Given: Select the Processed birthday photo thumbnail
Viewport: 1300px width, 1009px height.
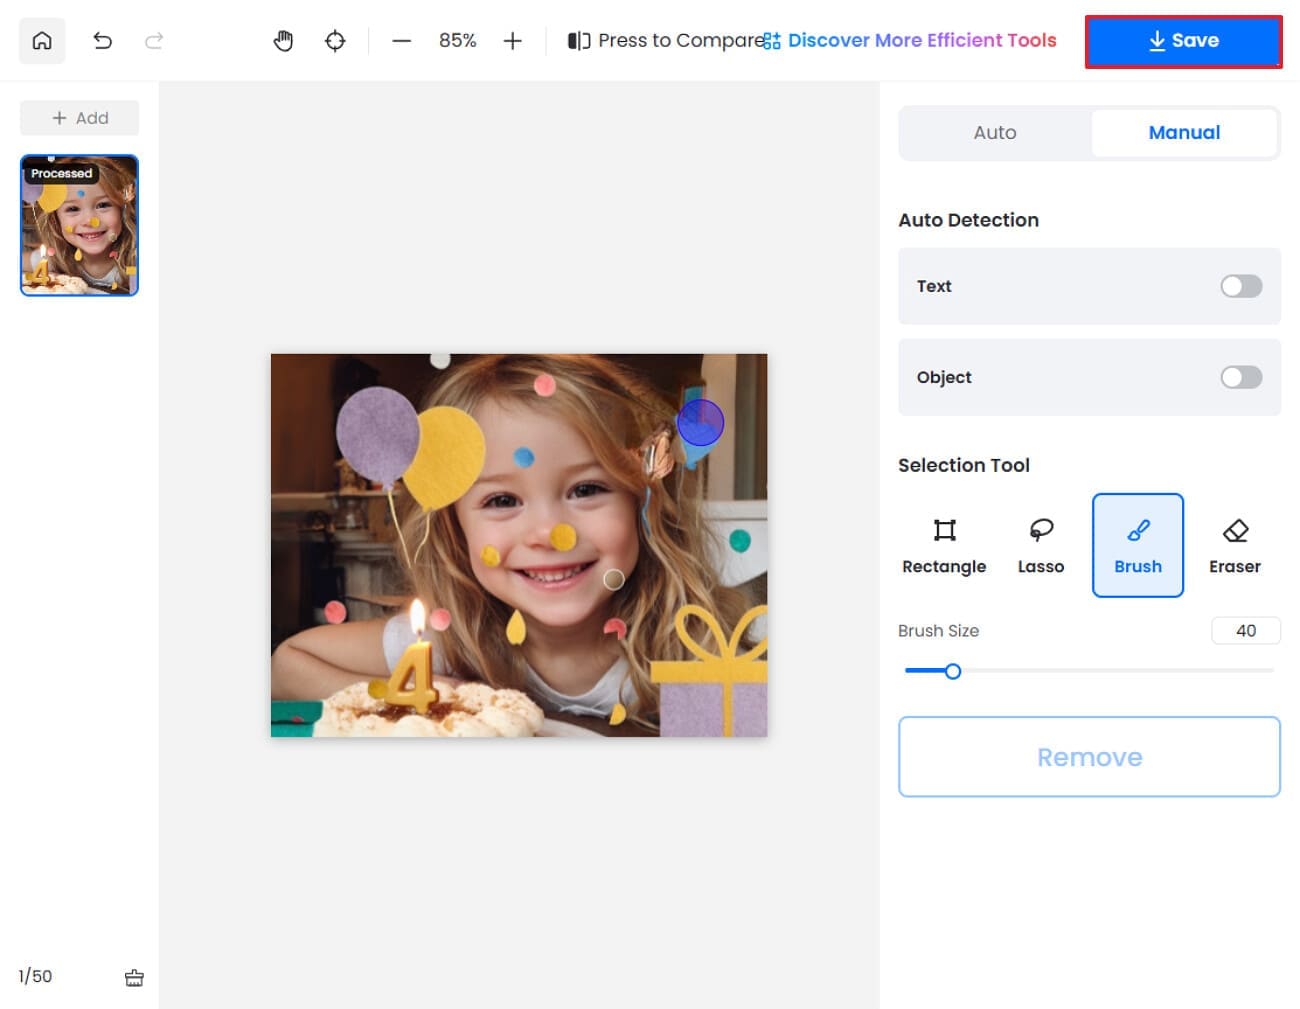Looking at the screenshot, I should pos(79,225).
